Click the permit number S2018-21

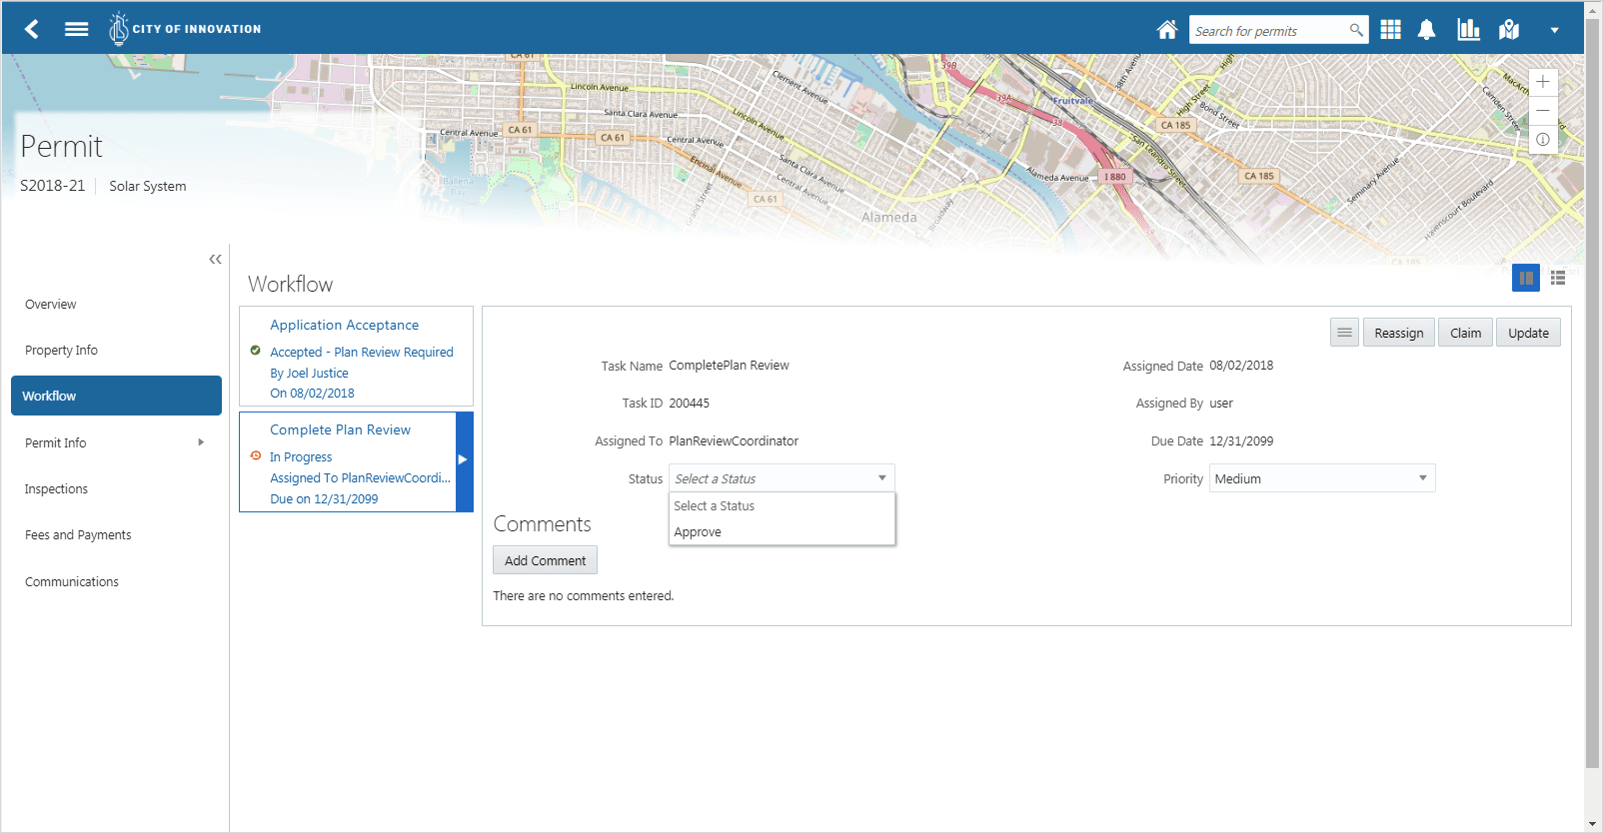(x=53, y=186)
